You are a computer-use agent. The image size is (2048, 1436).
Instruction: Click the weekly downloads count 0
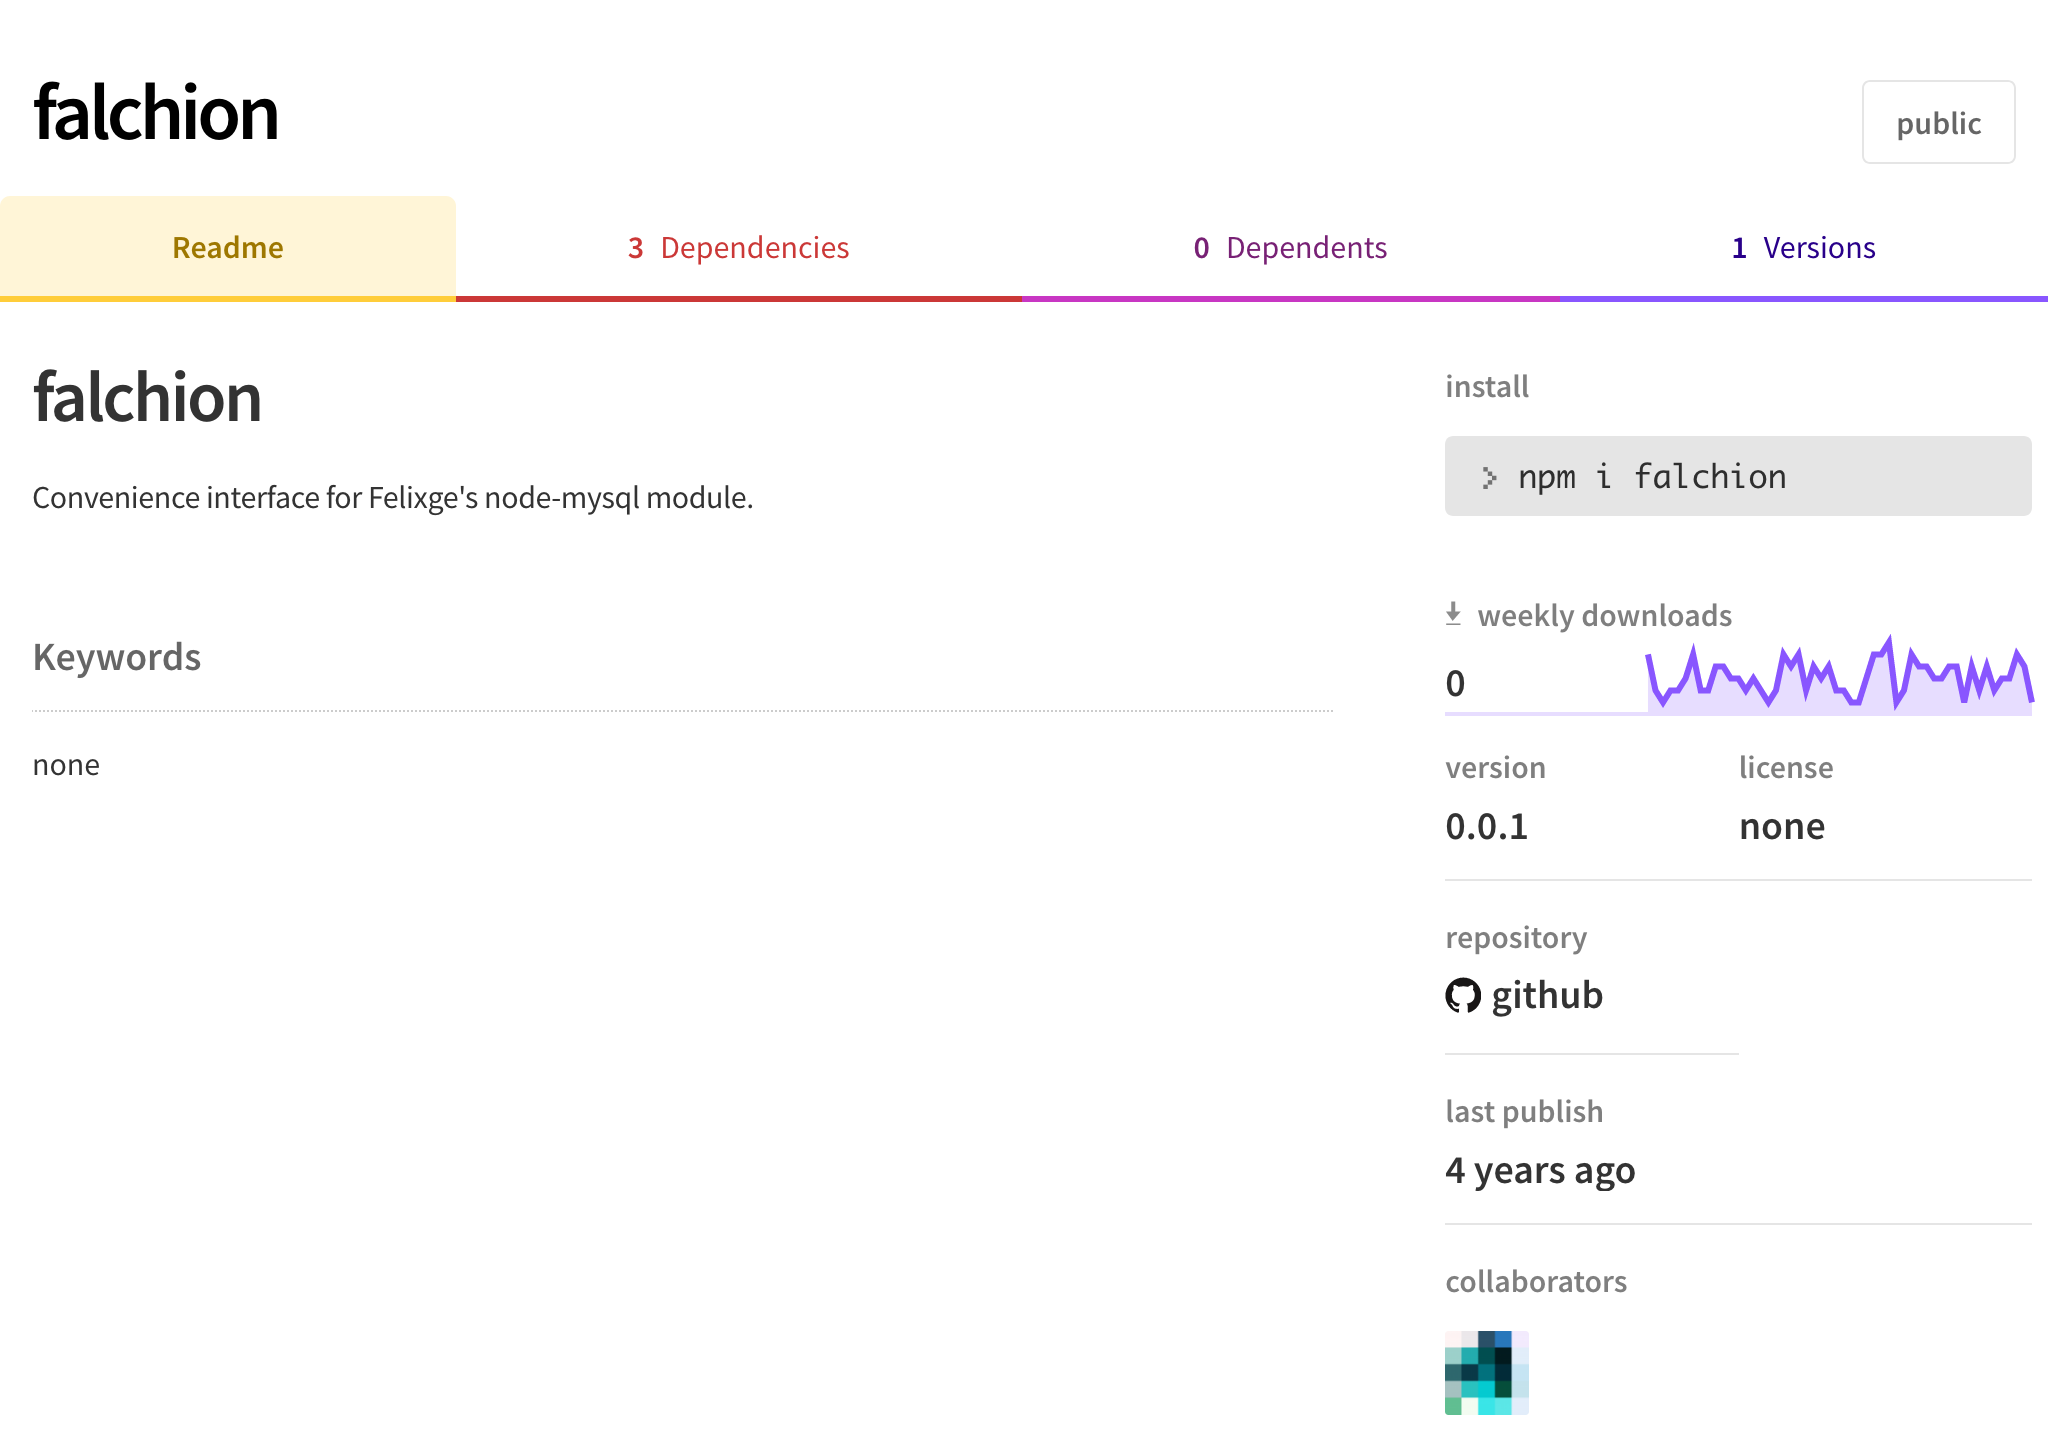[x=1455, y=684]
